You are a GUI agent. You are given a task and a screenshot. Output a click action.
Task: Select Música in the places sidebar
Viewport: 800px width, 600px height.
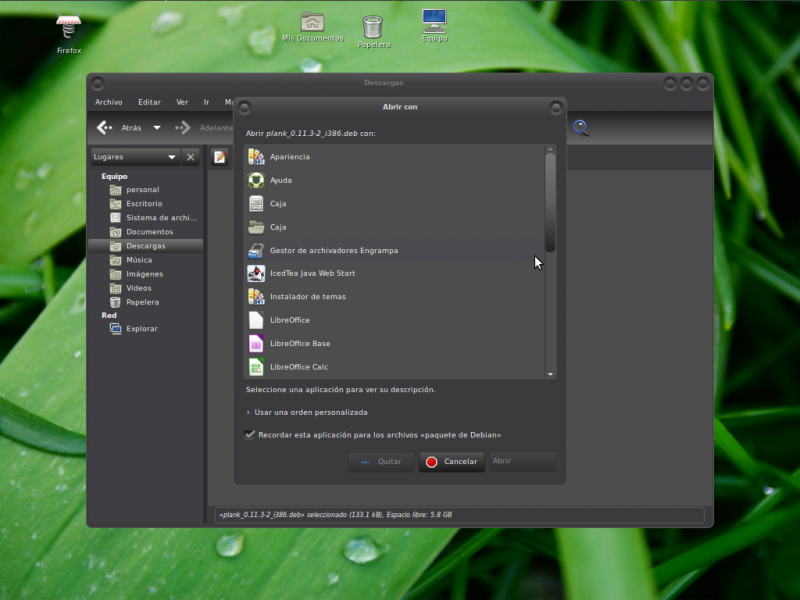139,260
